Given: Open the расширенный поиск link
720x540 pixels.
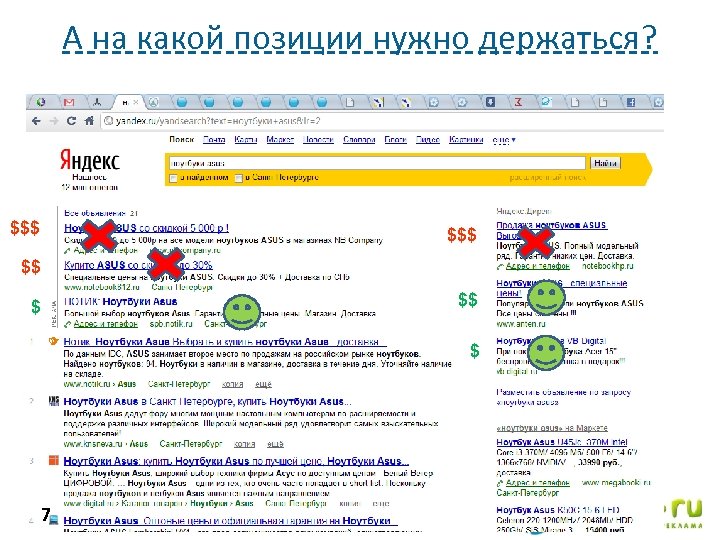Looking at the screenshot, I should pyautogui.click(x=547, y=177).
